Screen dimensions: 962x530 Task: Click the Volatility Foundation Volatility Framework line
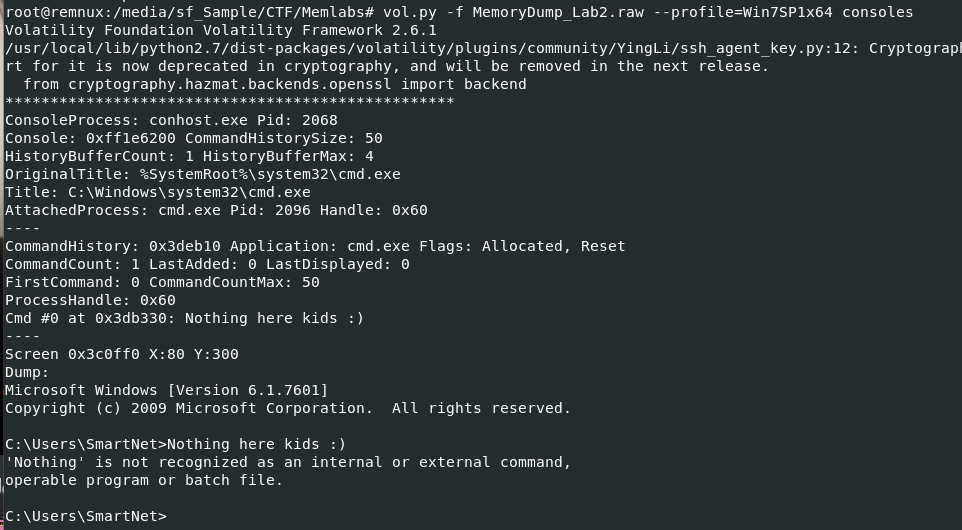(220, 30)
